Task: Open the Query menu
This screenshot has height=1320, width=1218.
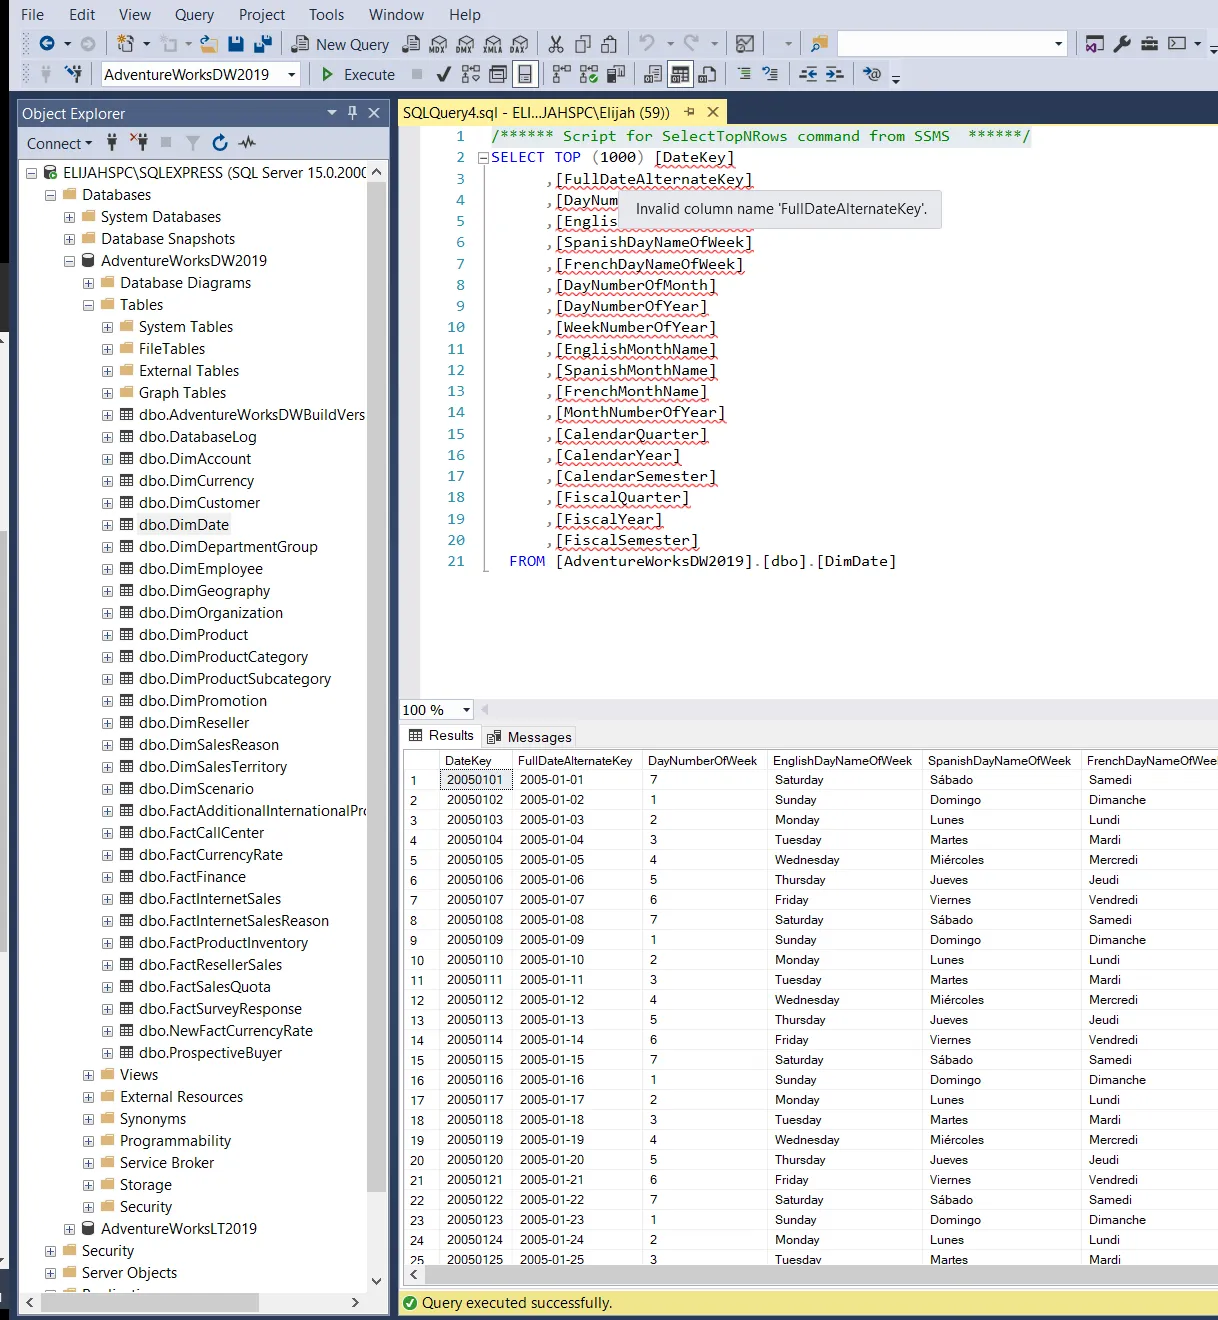Action: [194, 15]
